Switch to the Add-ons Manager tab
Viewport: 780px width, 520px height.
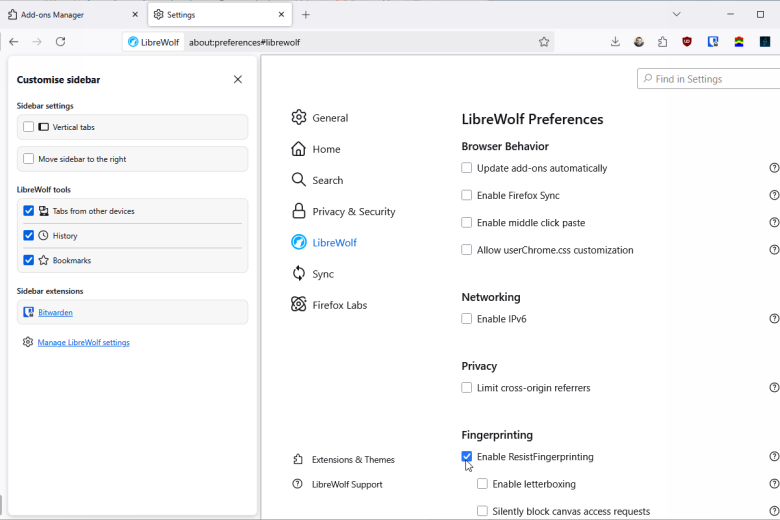click(x=73, y=15)
